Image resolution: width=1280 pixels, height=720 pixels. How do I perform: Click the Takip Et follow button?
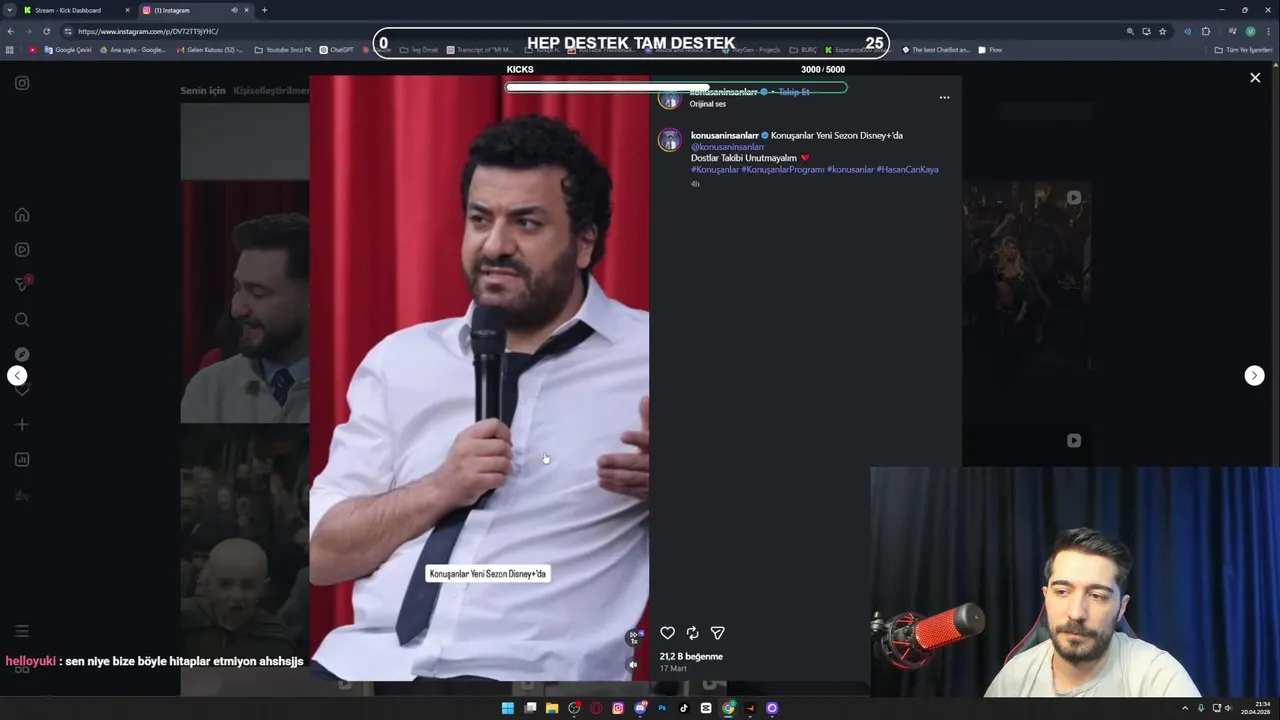(x=794, y=92)
